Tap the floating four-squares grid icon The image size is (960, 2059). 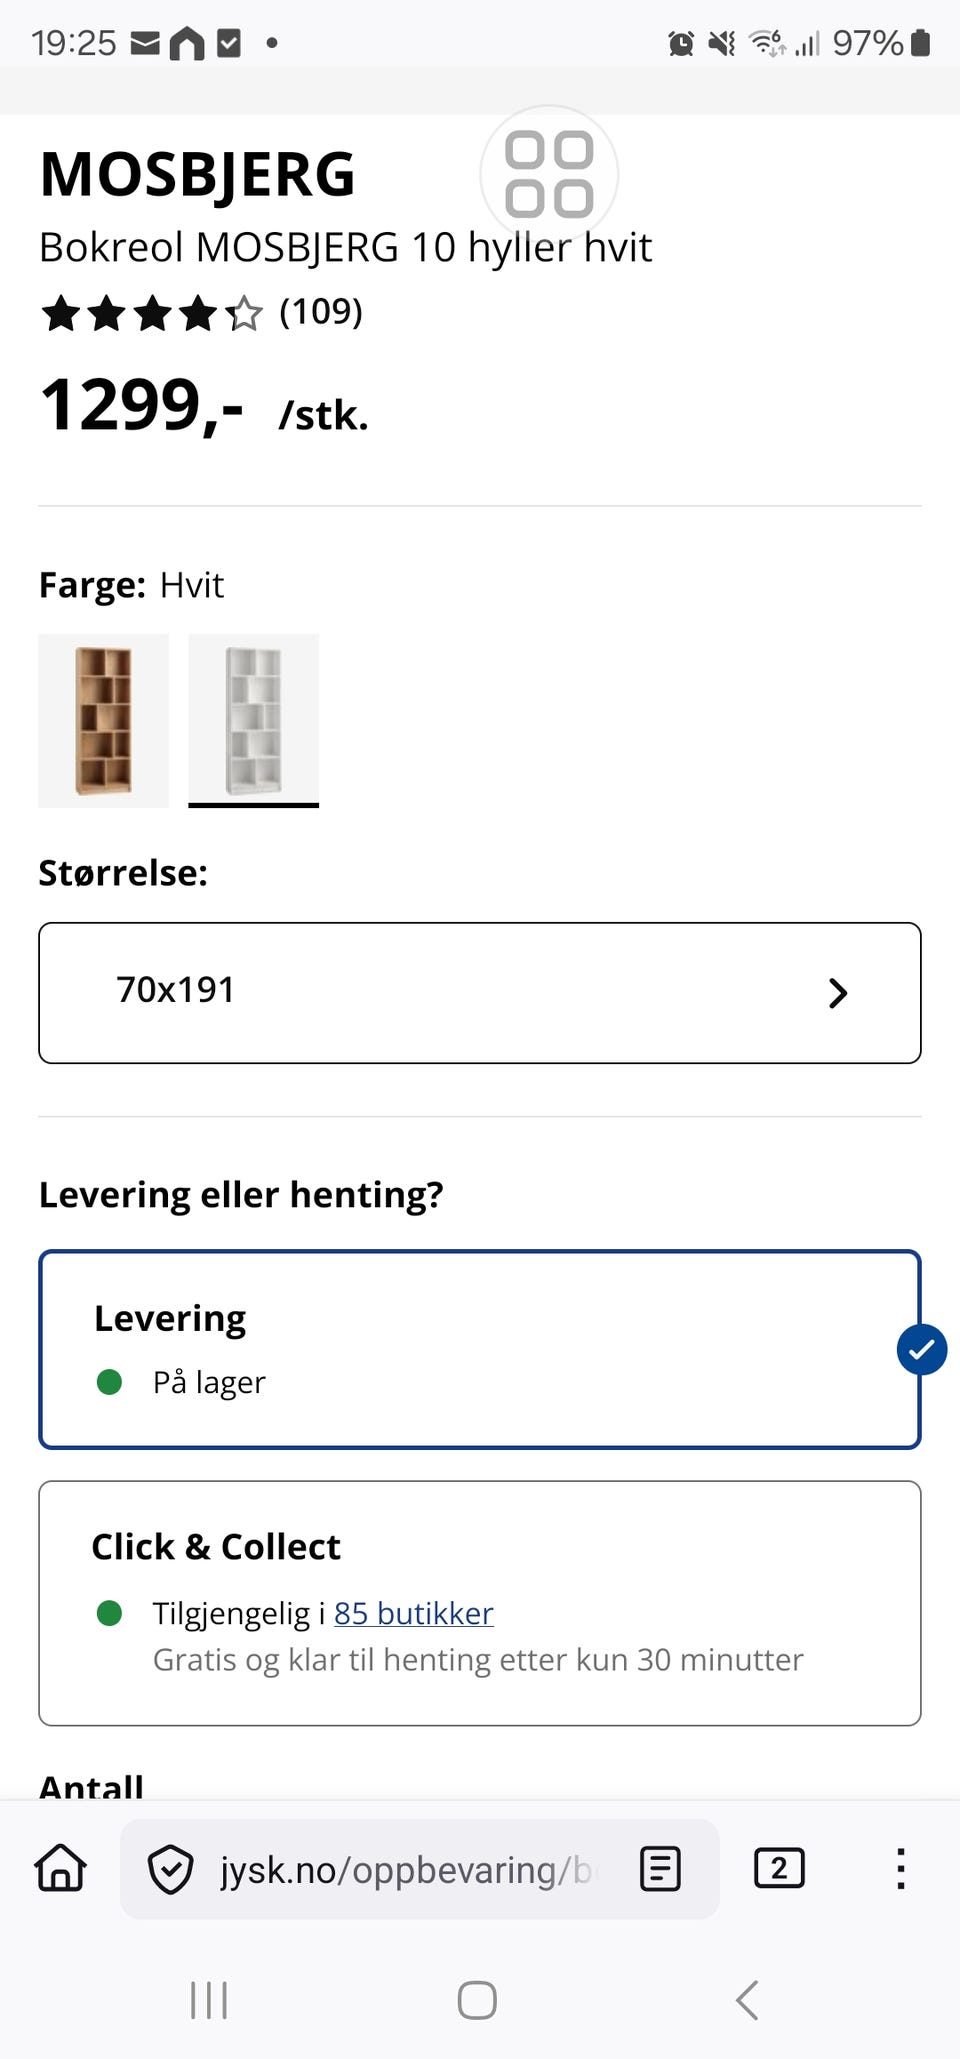pos(549,174)
